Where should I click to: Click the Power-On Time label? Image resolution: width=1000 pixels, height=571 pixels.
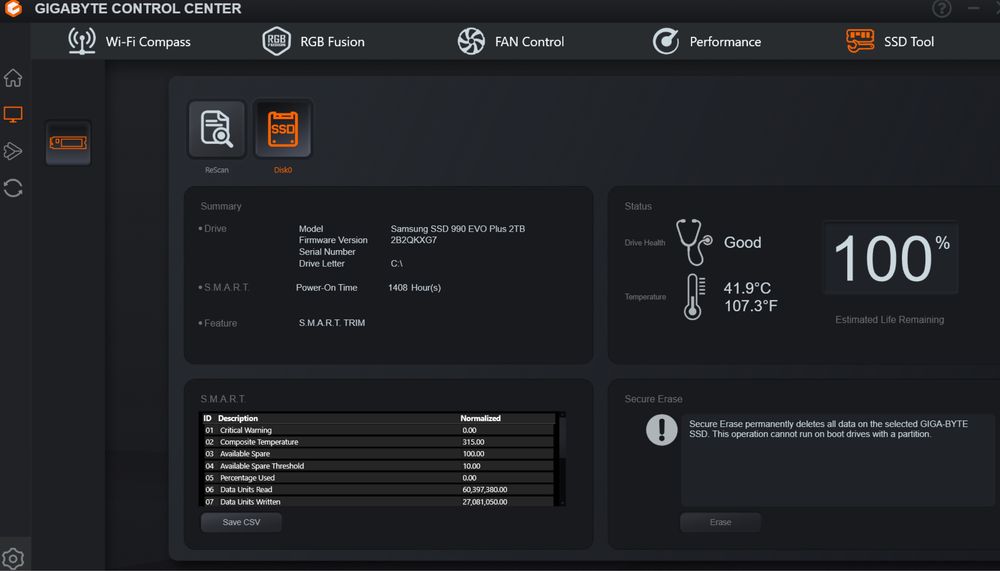pos(327,288)
